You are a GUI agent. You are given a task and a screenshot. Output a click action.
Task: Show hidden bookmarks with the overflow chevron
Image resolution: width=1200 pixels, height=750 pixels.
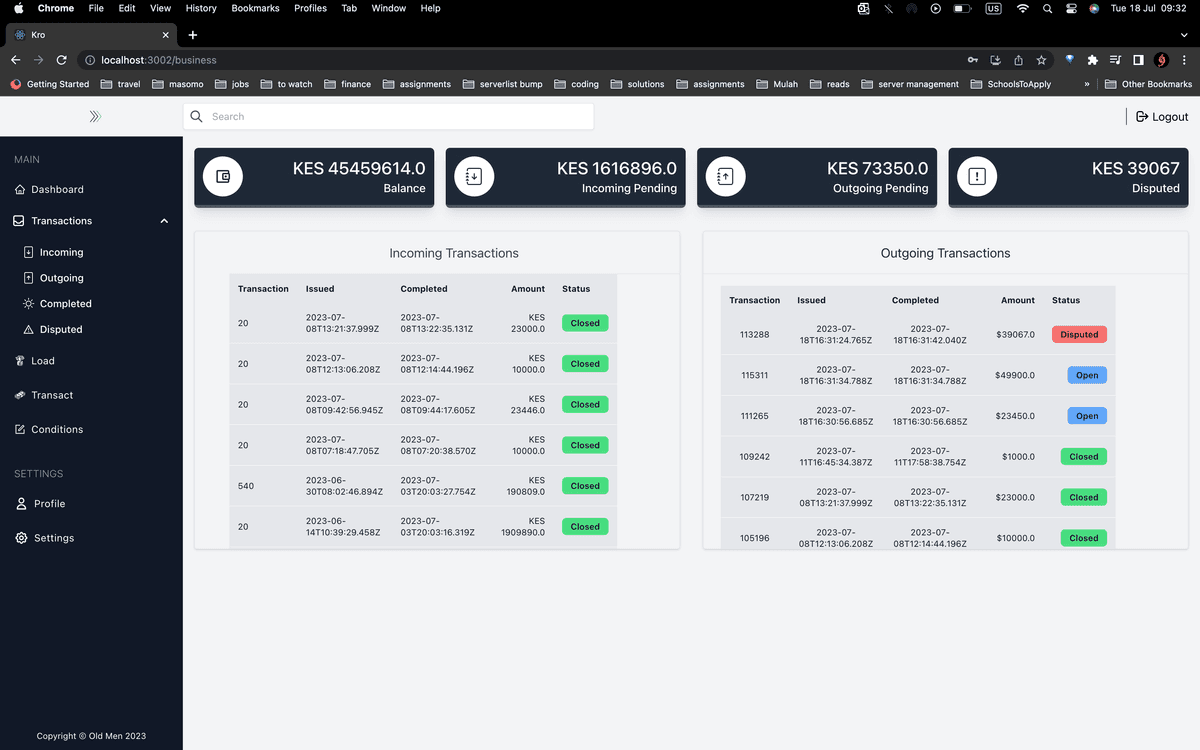[x=1087, y=84]
